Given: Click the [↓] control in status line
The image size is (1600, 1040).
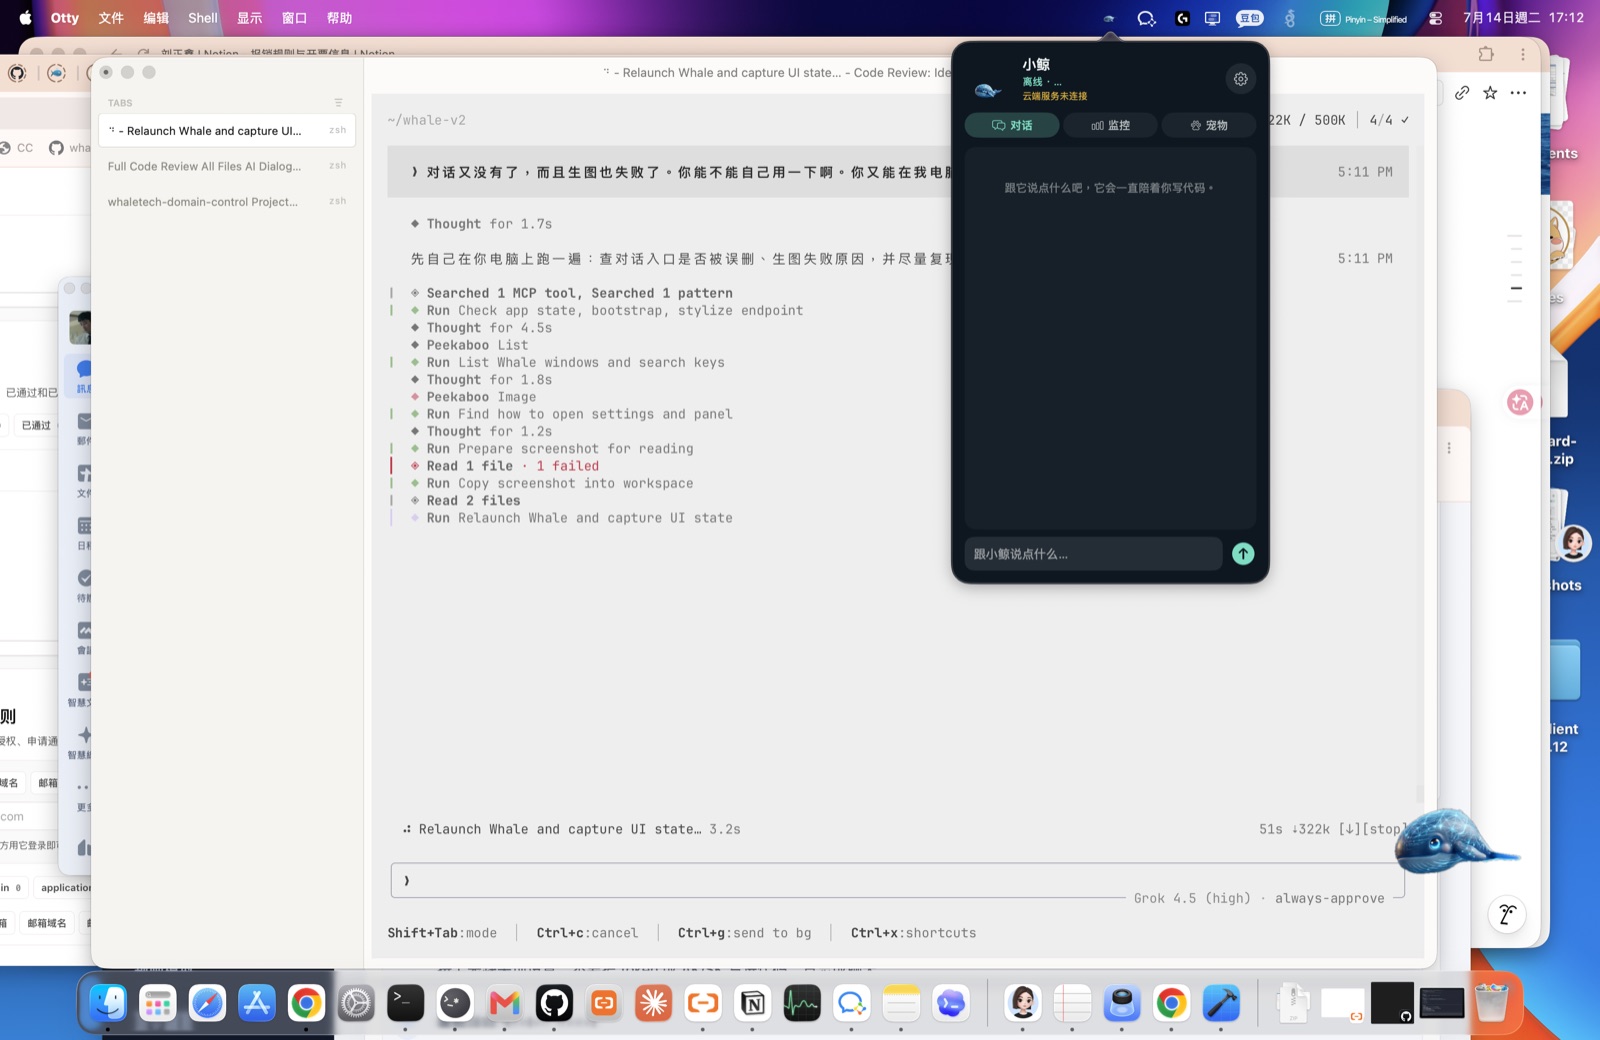Looking at the screenshot, I should click(1349, 829).
